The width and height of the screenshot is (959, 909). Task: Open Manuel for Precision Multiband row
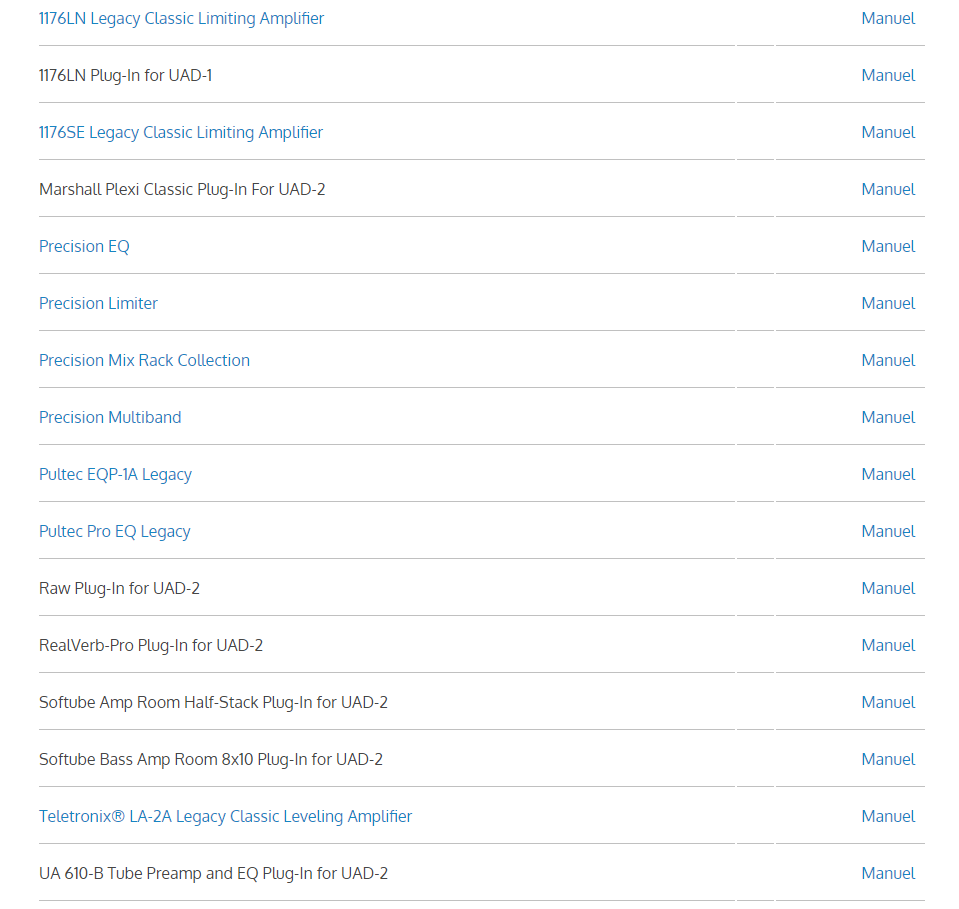[x=888, y=417]
